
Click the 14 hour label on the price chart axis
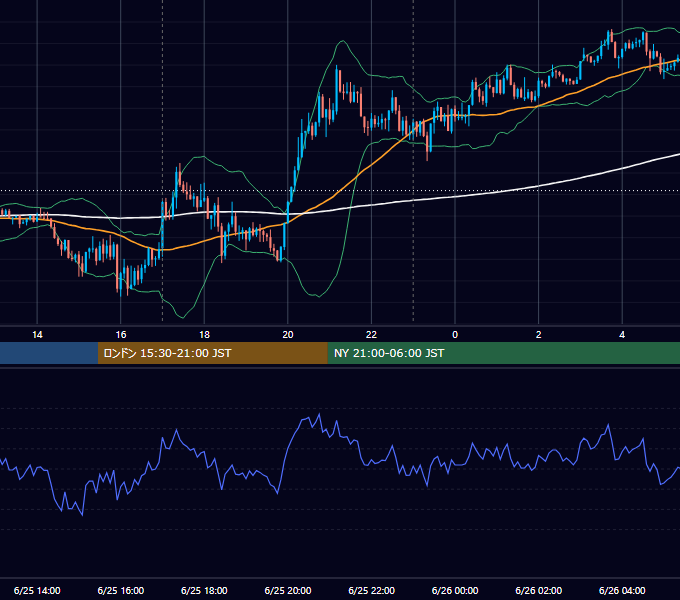click(x=37, y=335)
